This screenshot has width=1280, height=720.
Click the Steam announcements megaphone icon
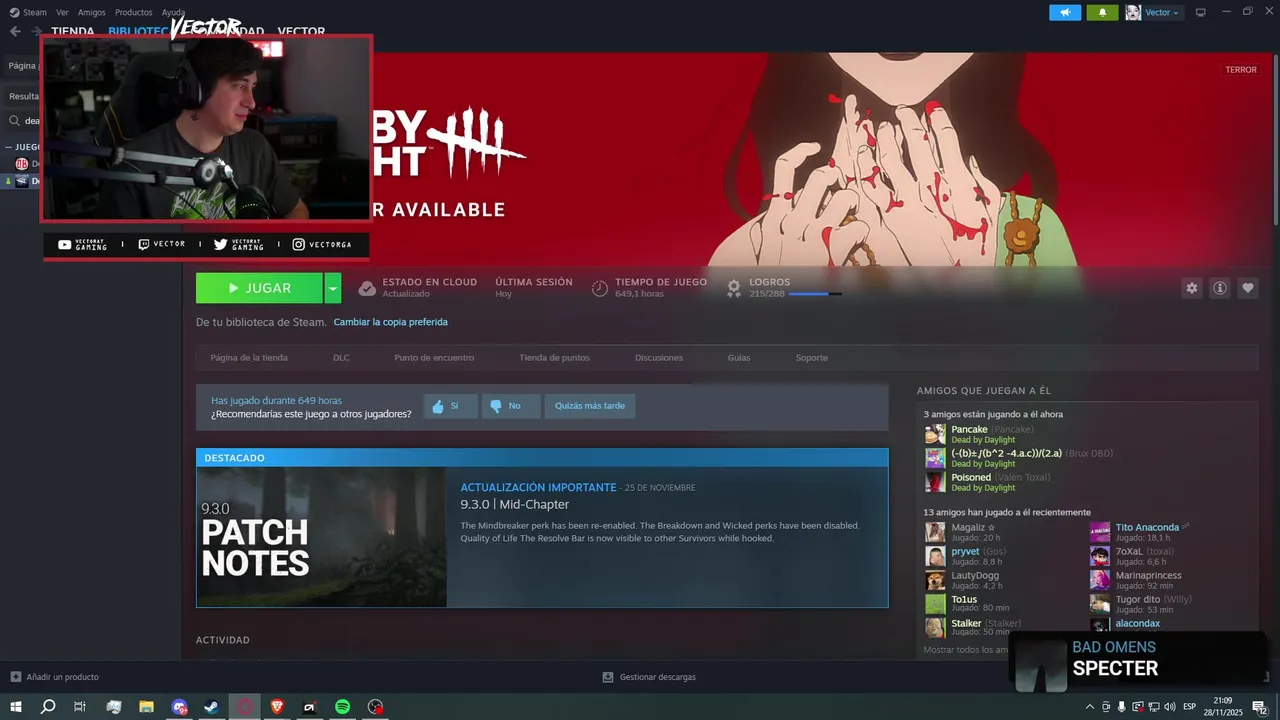coord(1065,12)
